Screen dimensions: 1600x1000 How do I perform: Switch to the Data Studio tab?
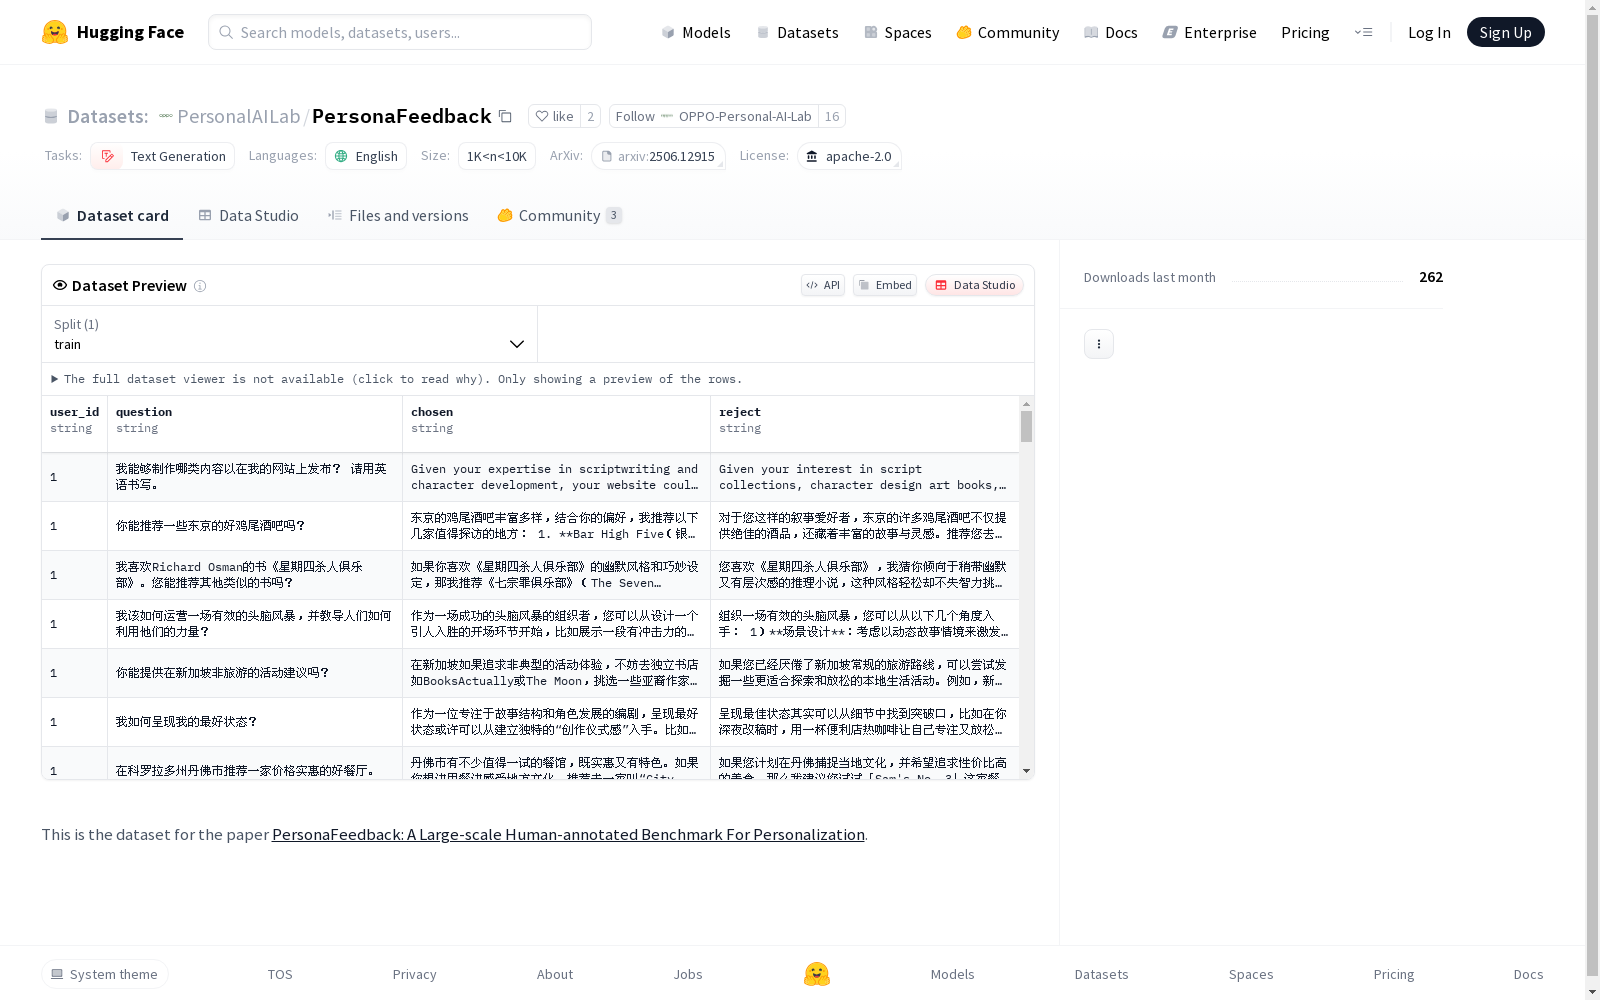[249, 216]
